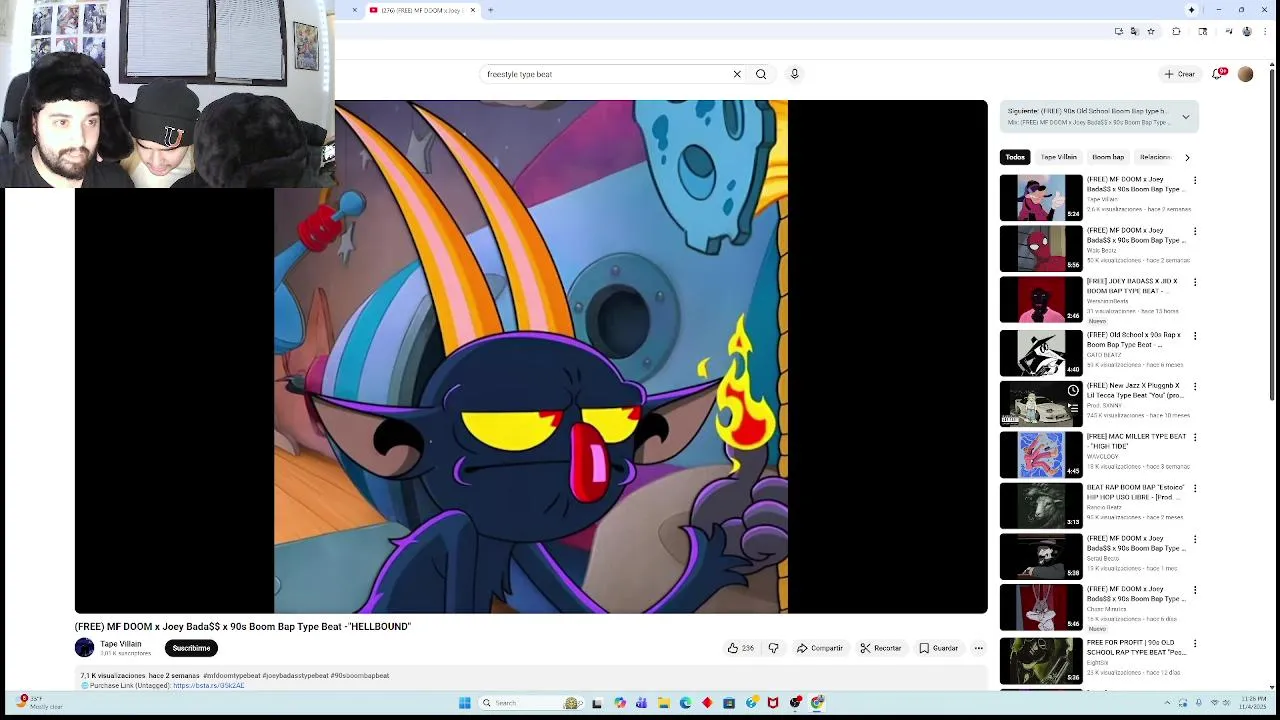Bookmark this page with star icon
1280x720 pixels.
point(1151,31)
